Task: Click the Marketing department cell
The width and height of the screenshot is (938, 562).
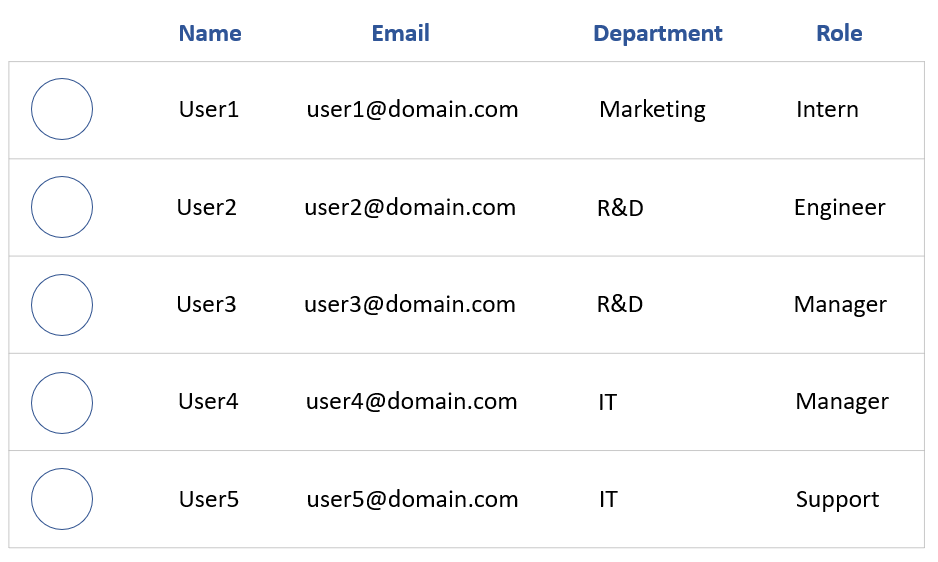Action: 652,110
